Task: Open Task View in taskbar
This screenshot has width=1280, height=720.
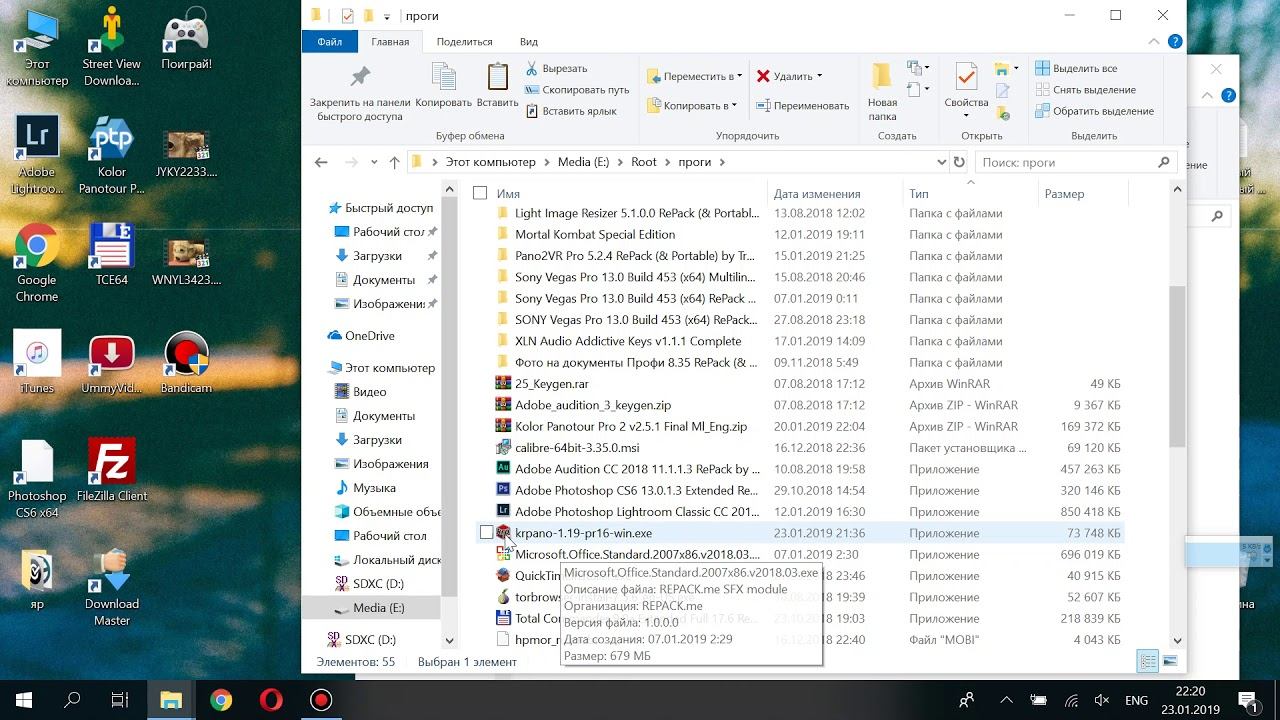Action: [x=120, y=700]
